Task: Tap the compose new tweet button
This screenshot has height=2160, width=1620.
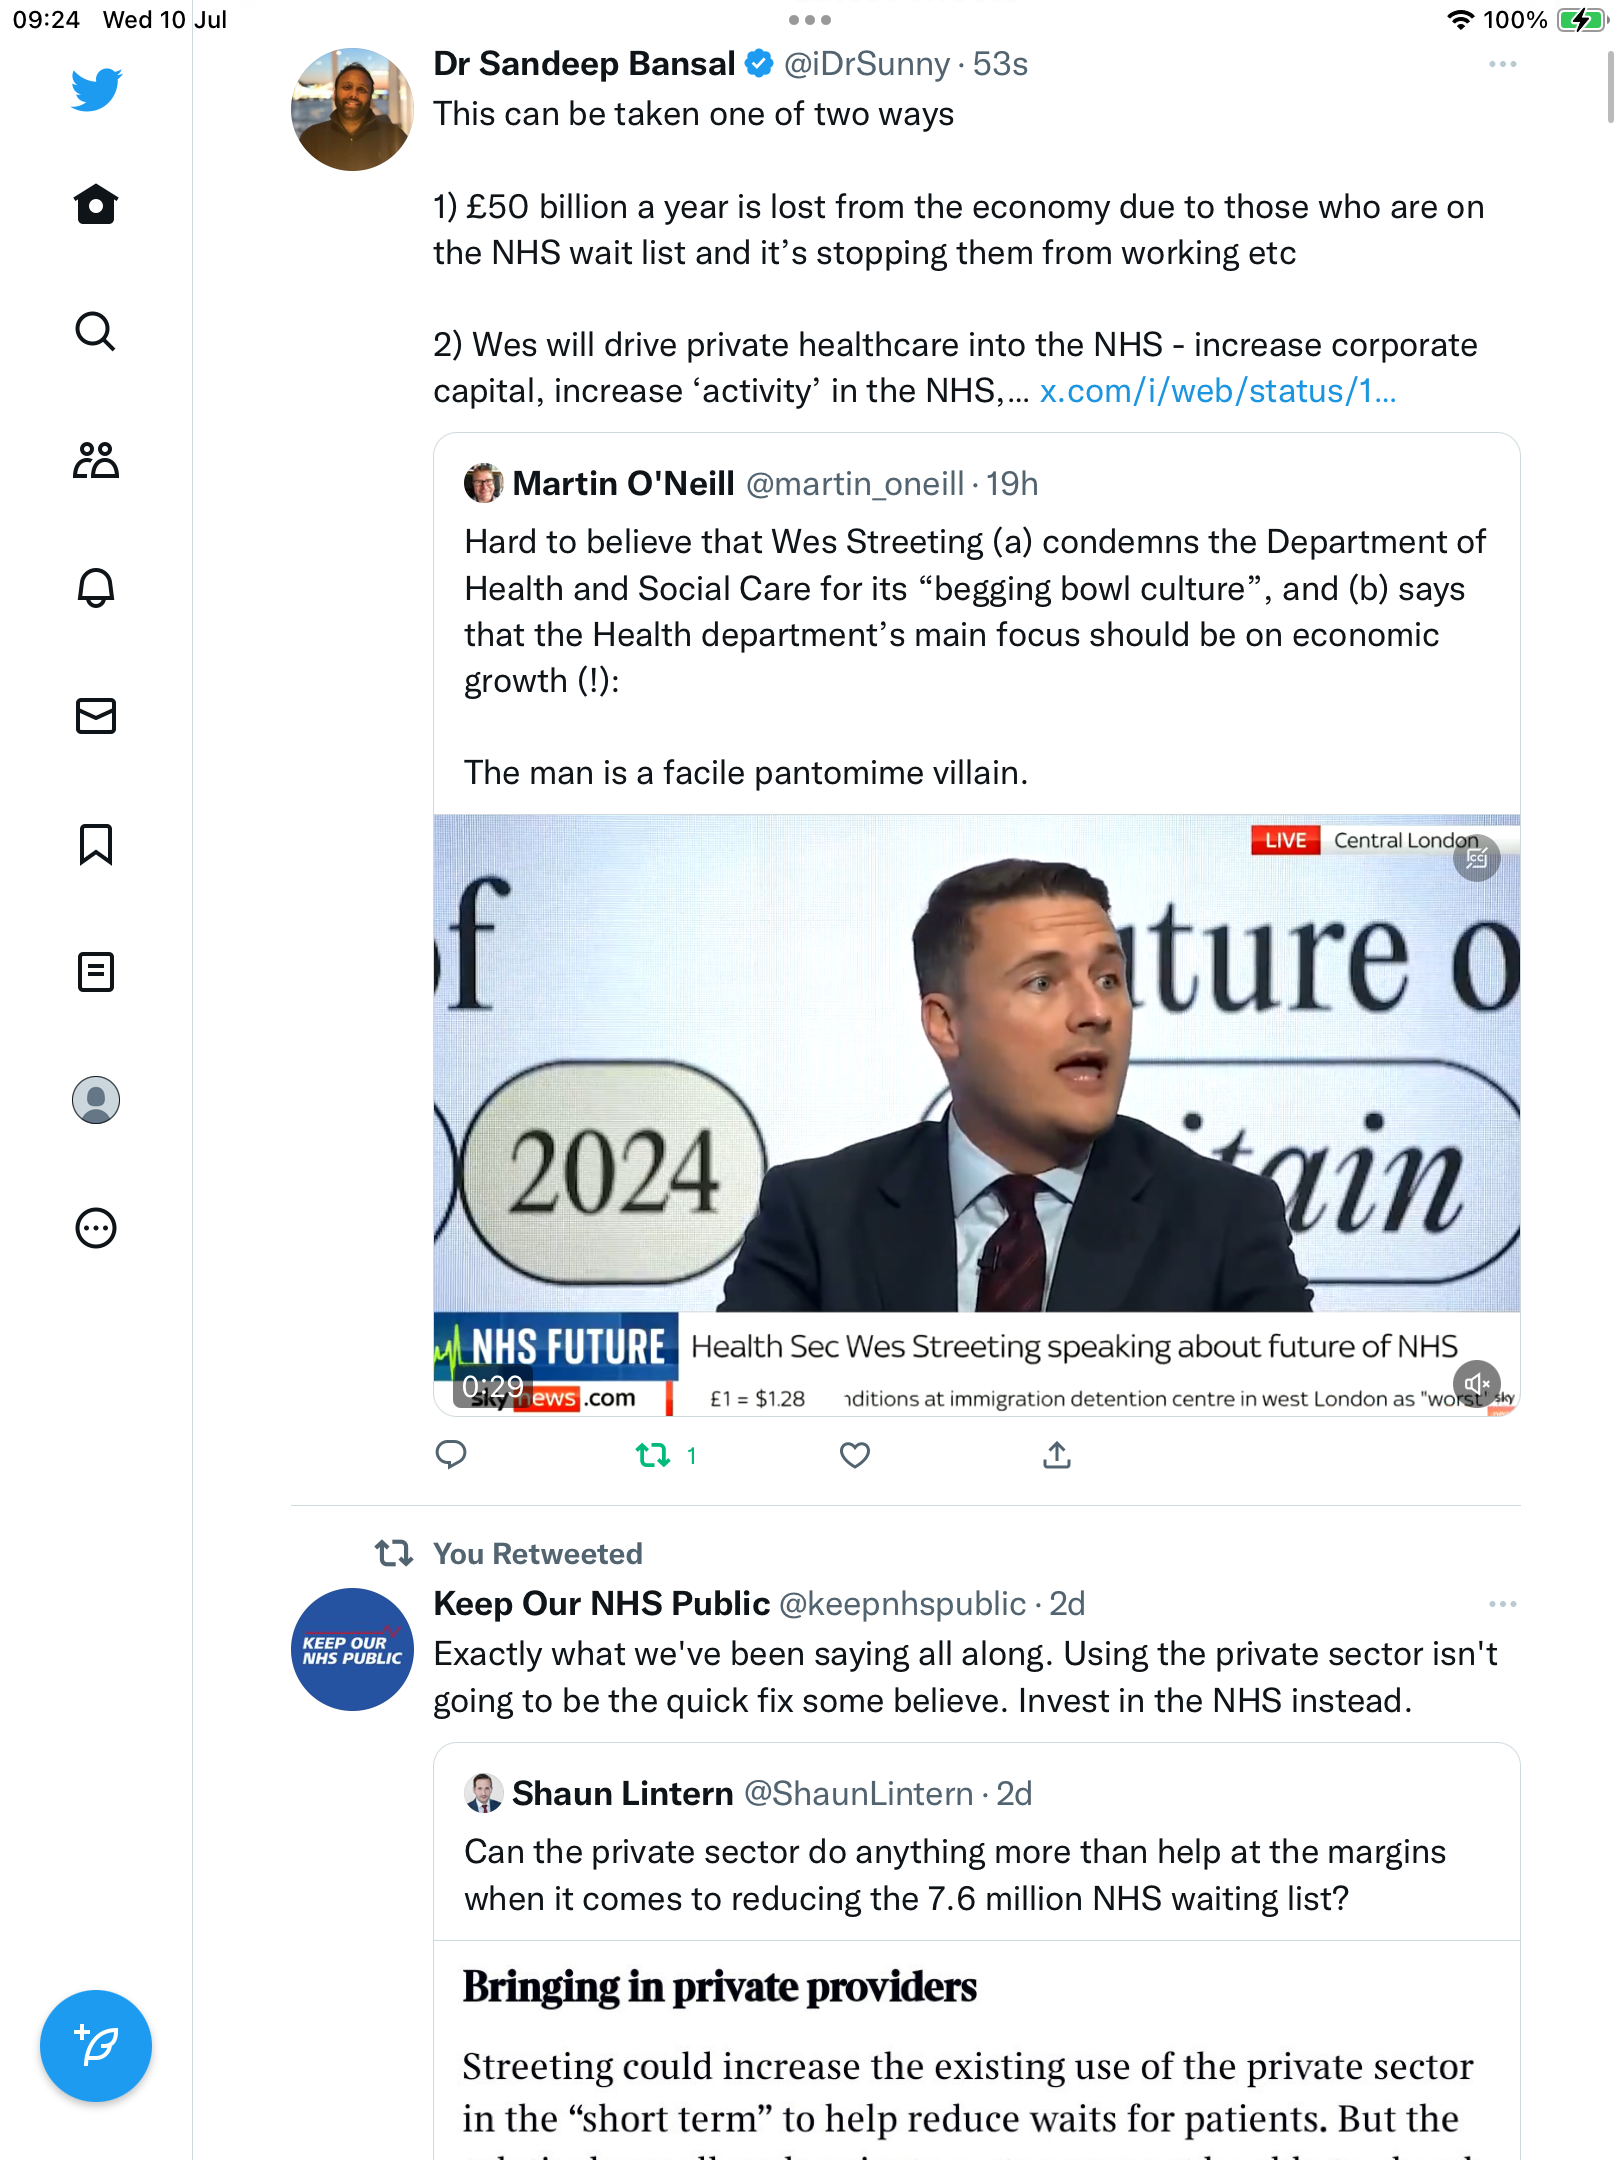Action: coord(96,2046)
